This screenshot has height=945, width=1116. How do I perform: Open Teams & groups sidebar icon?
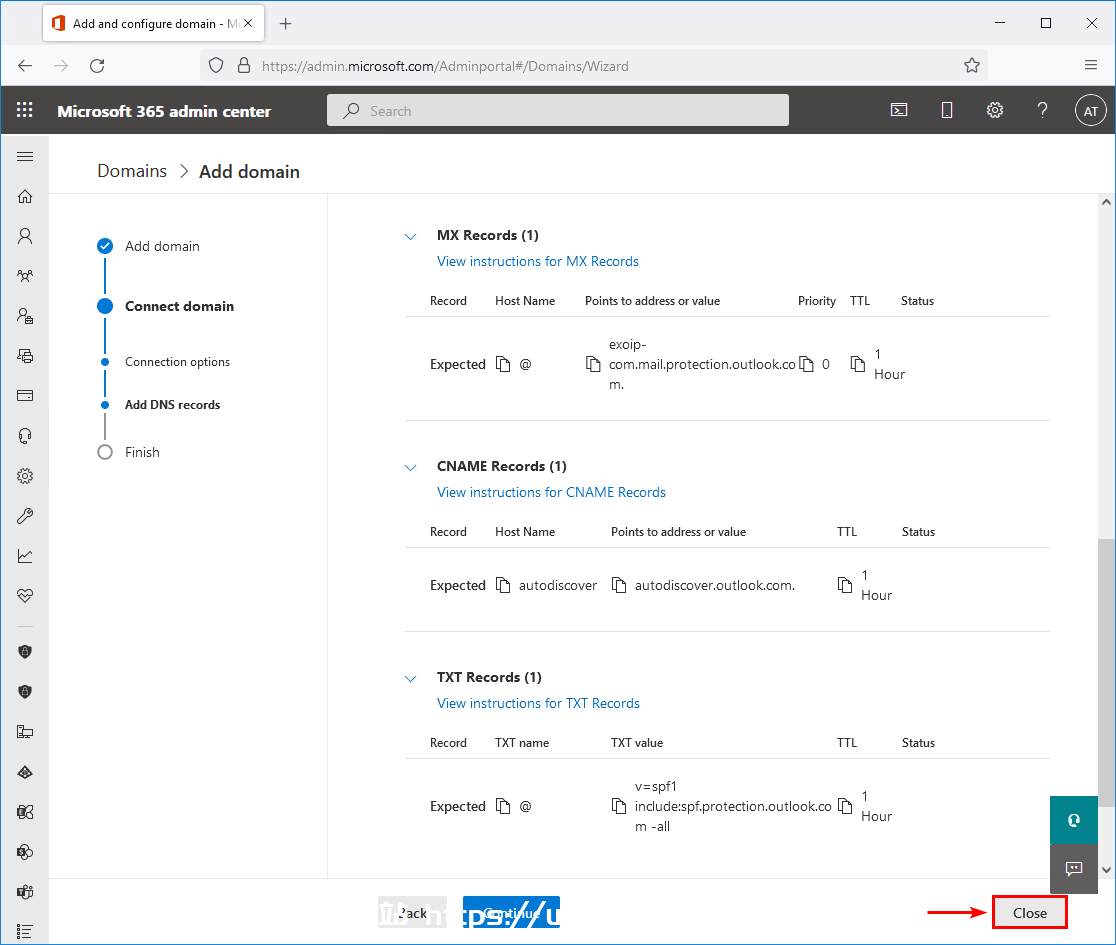[25, 276]
